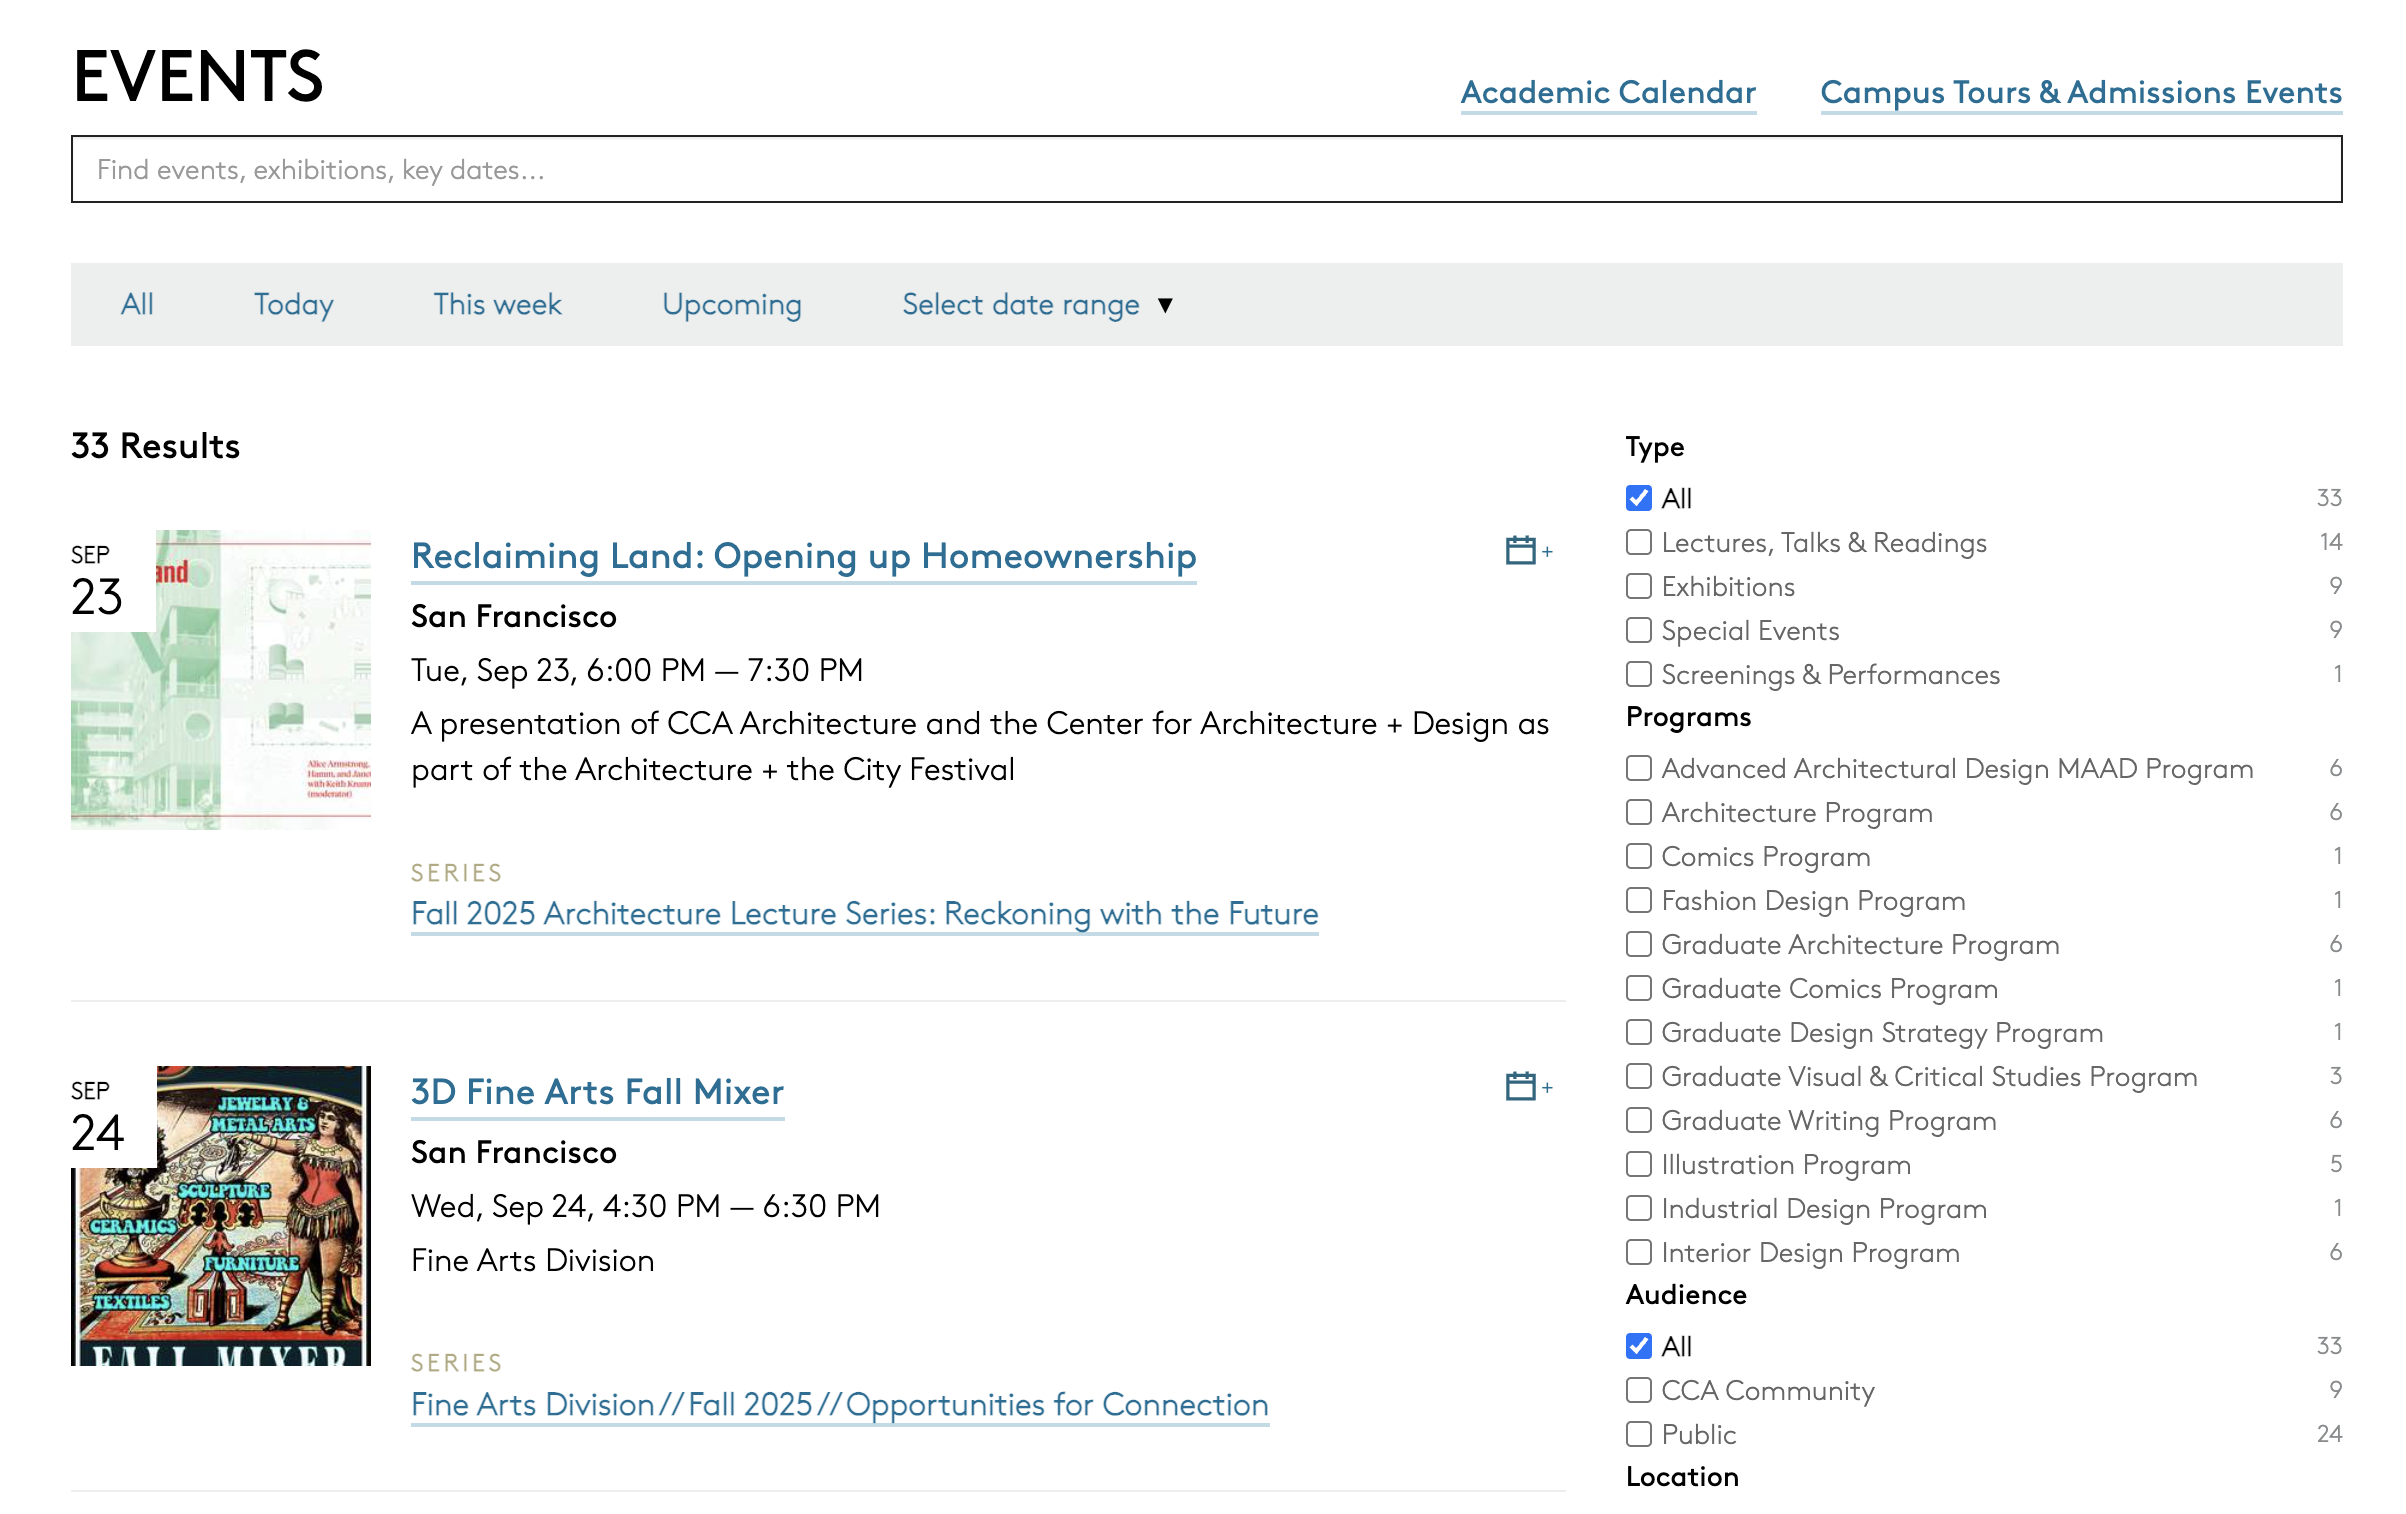Open the Select date range dropdown
Screen dimensions: 2406x1514
(1020, 304)
